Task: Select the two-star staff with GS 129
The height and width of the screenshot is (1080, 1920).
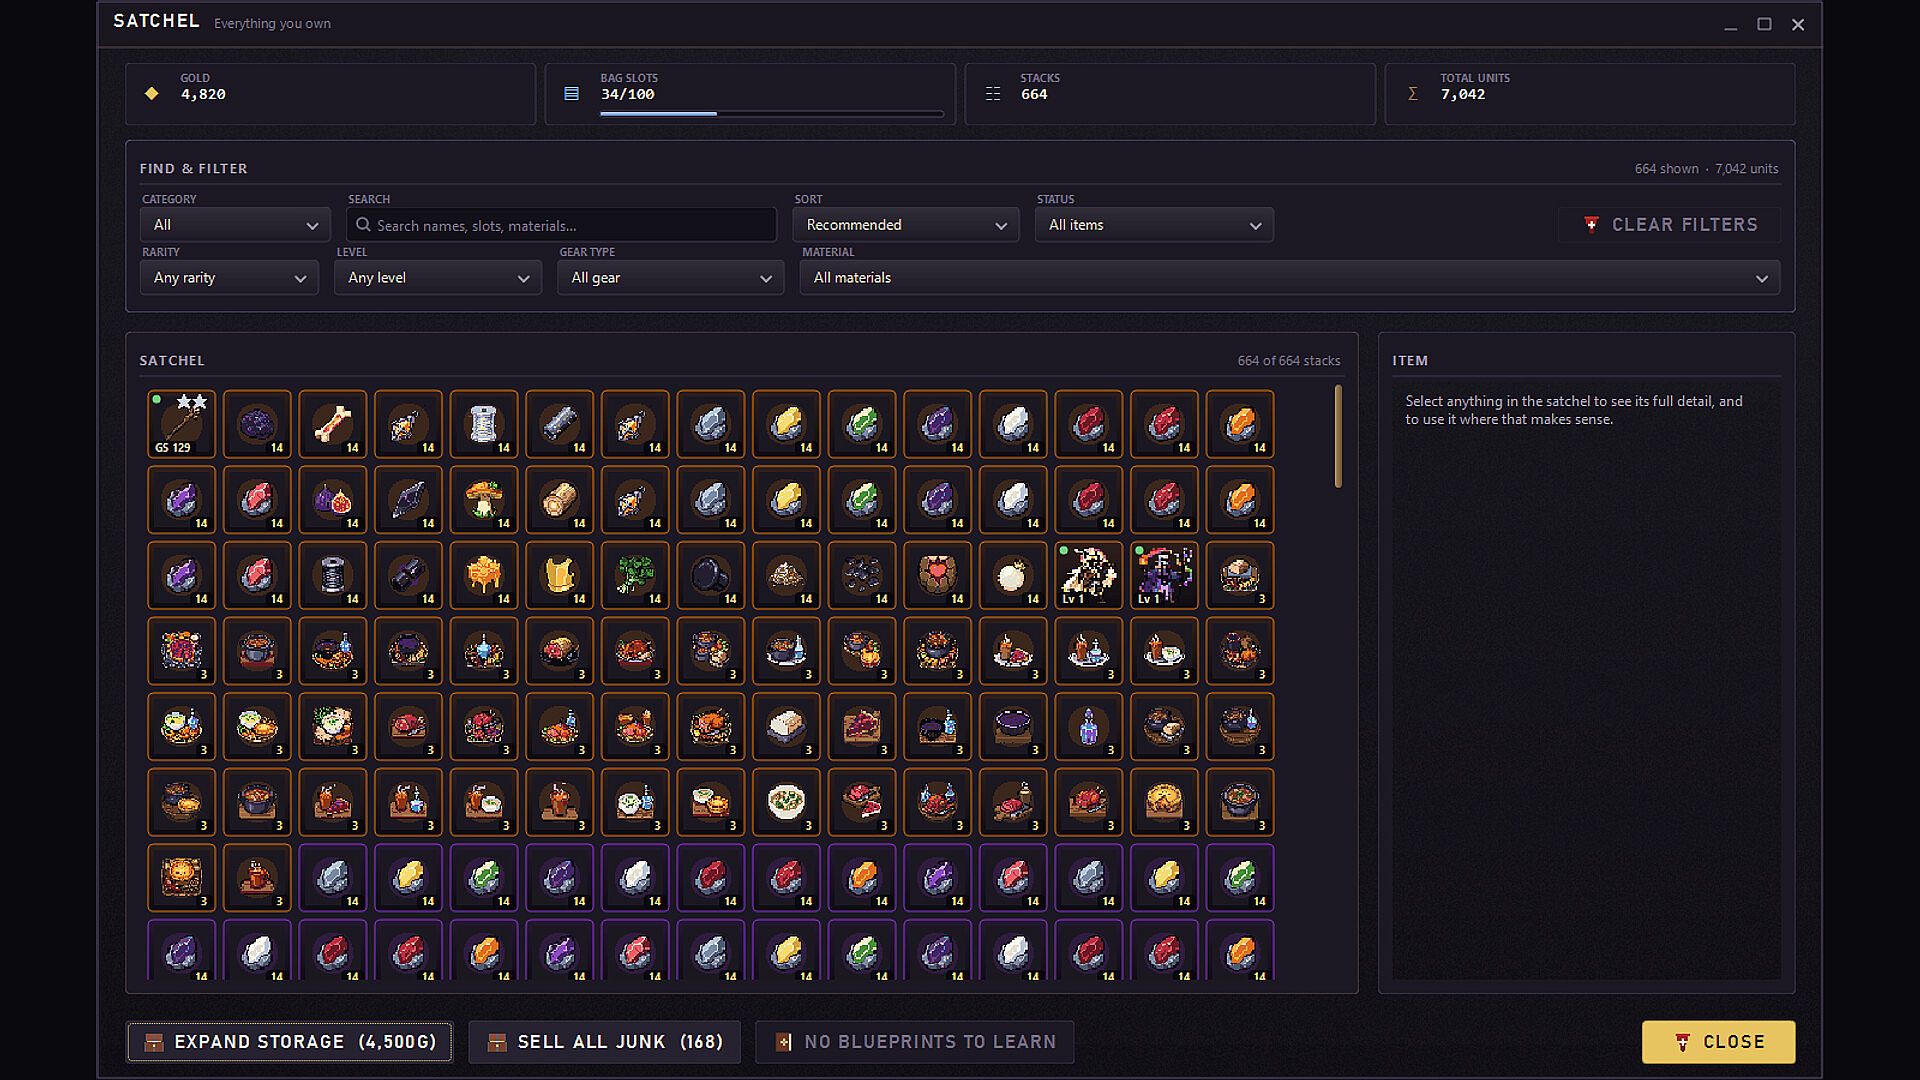Action: 181,424
